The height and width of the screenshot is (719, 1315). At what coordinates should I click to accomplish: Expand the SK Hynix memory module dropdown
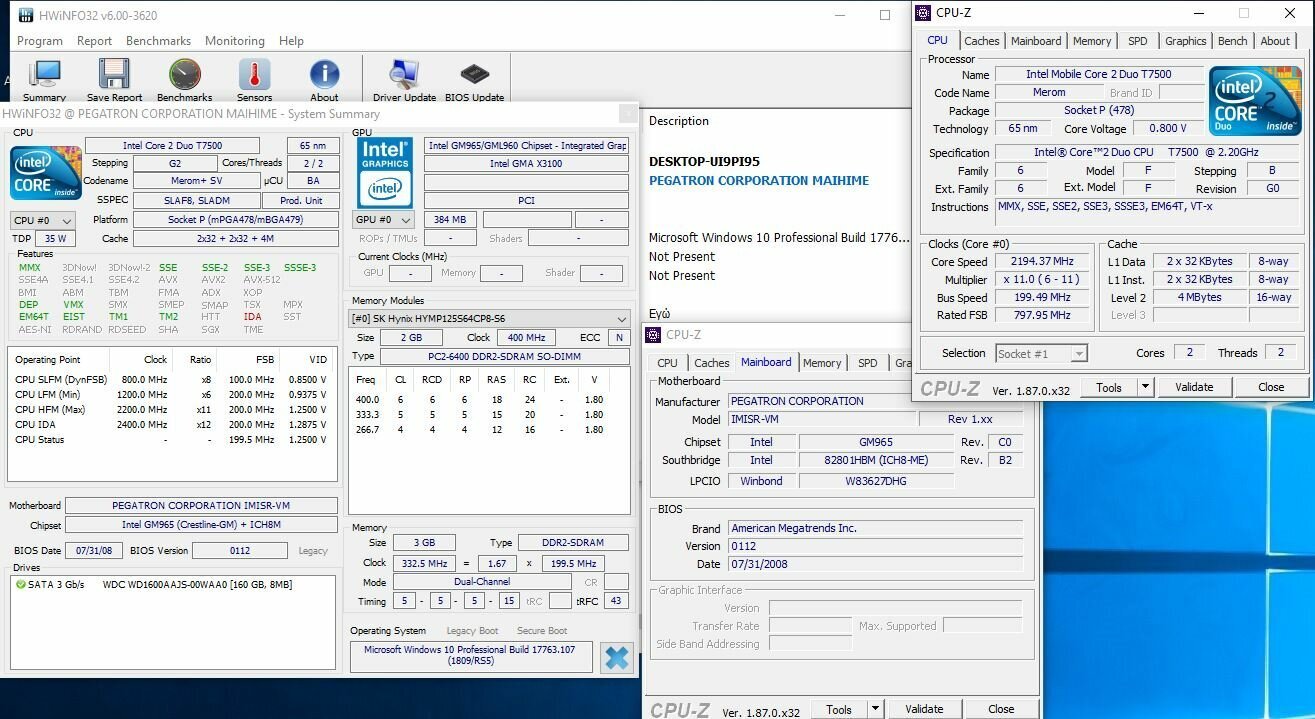pyautogui.click(x=490, y=319)
